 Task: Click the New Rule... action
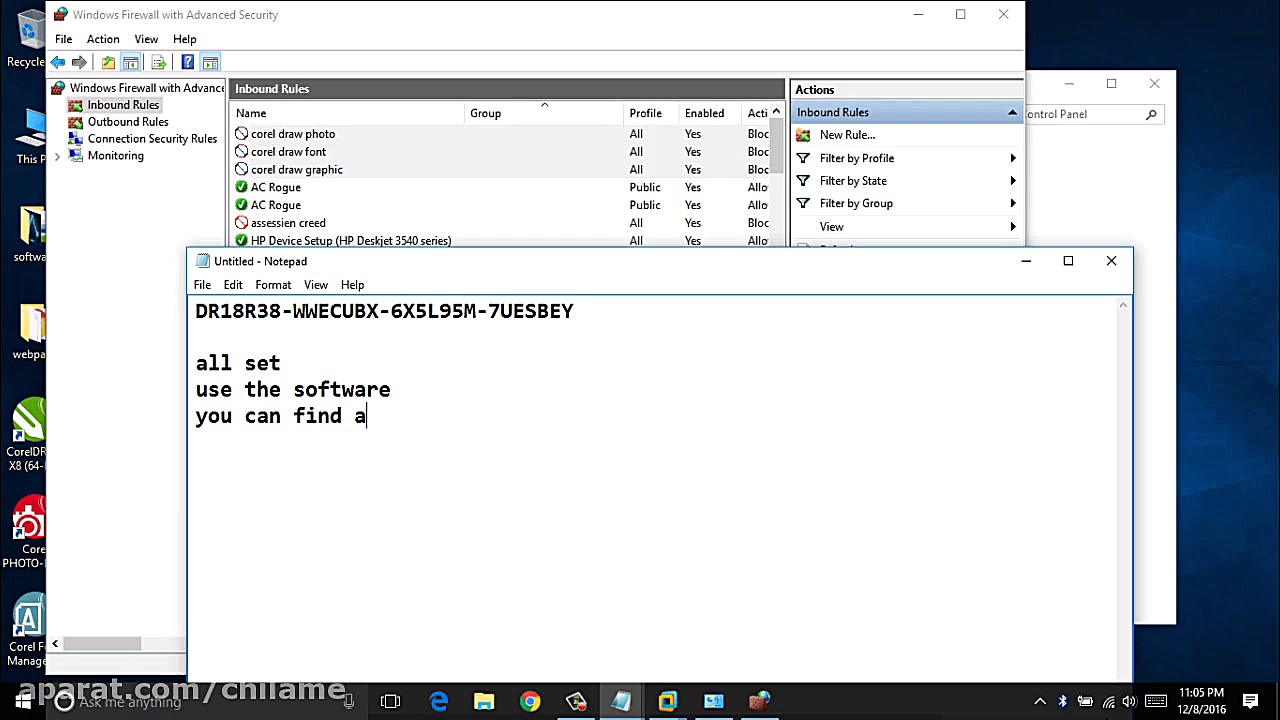point(847,135)
